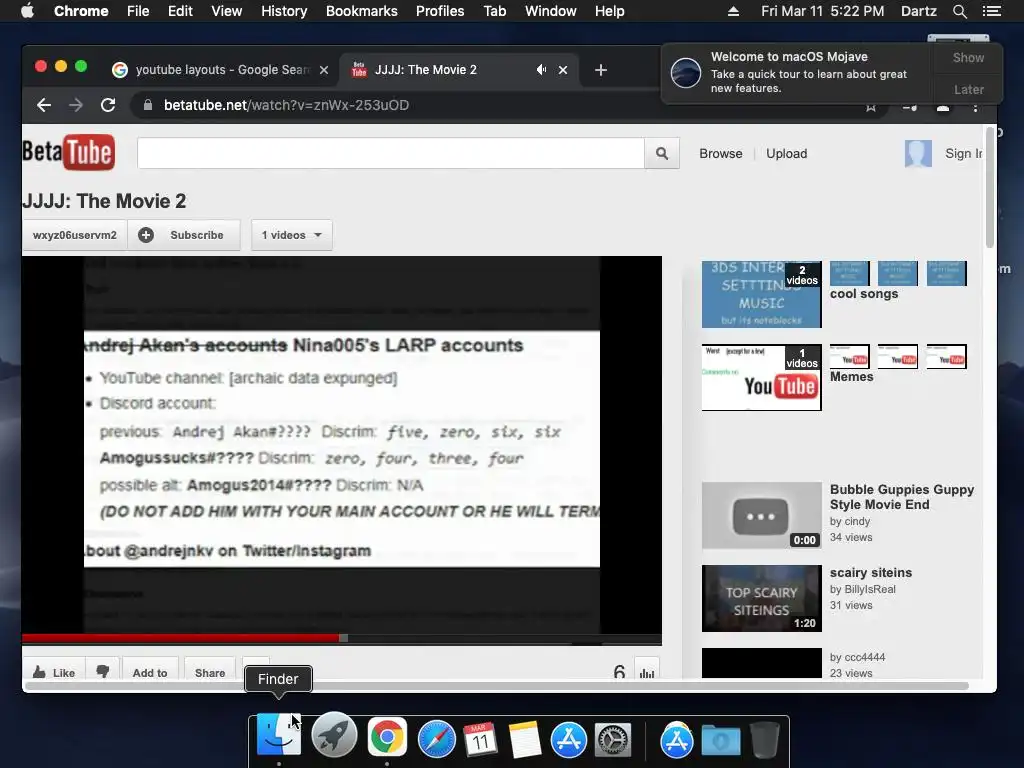The width and height of the screenshot is (1024, 768).
Task: Open System Preferences gear in dock
Action: 613,739
